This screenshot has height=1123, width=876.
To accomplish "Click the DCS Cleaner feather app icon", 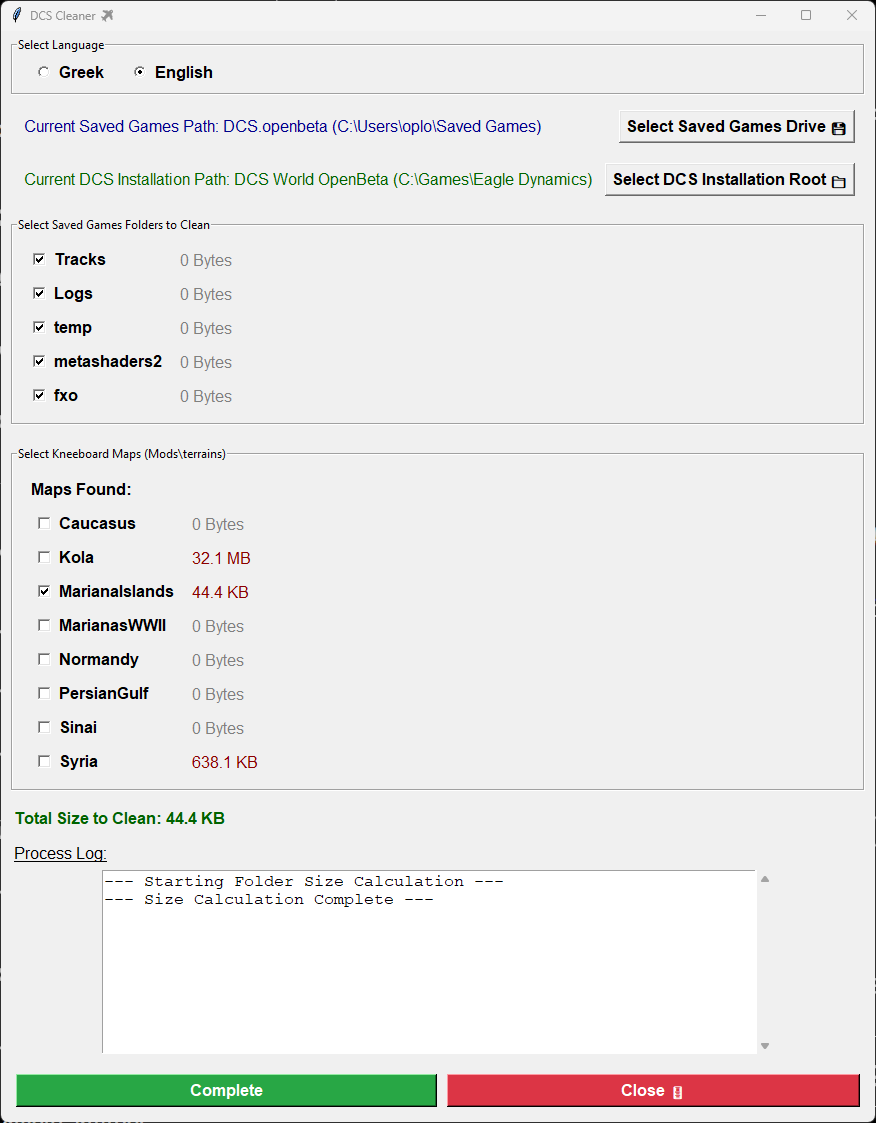I will 16,15.
